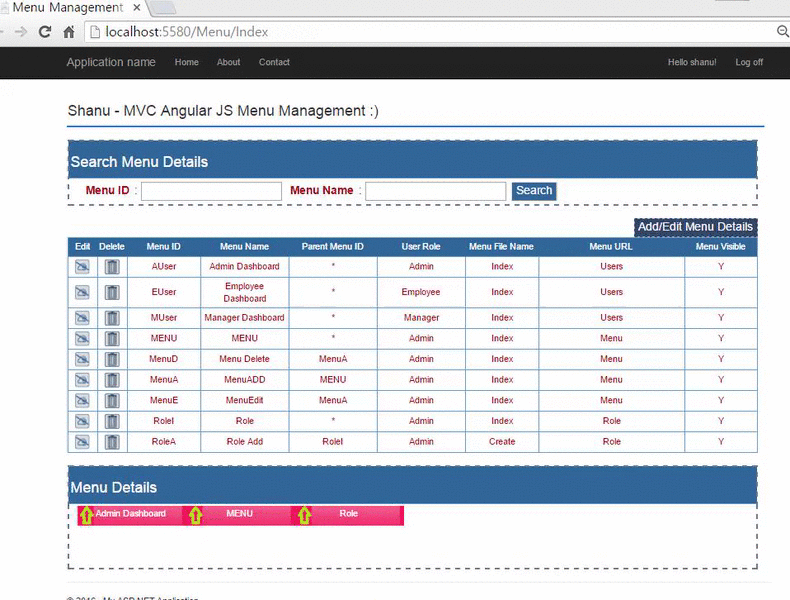This screenshot has height=600, width=790.
Task: Delete the MenuD row
Action: (112, 359)
